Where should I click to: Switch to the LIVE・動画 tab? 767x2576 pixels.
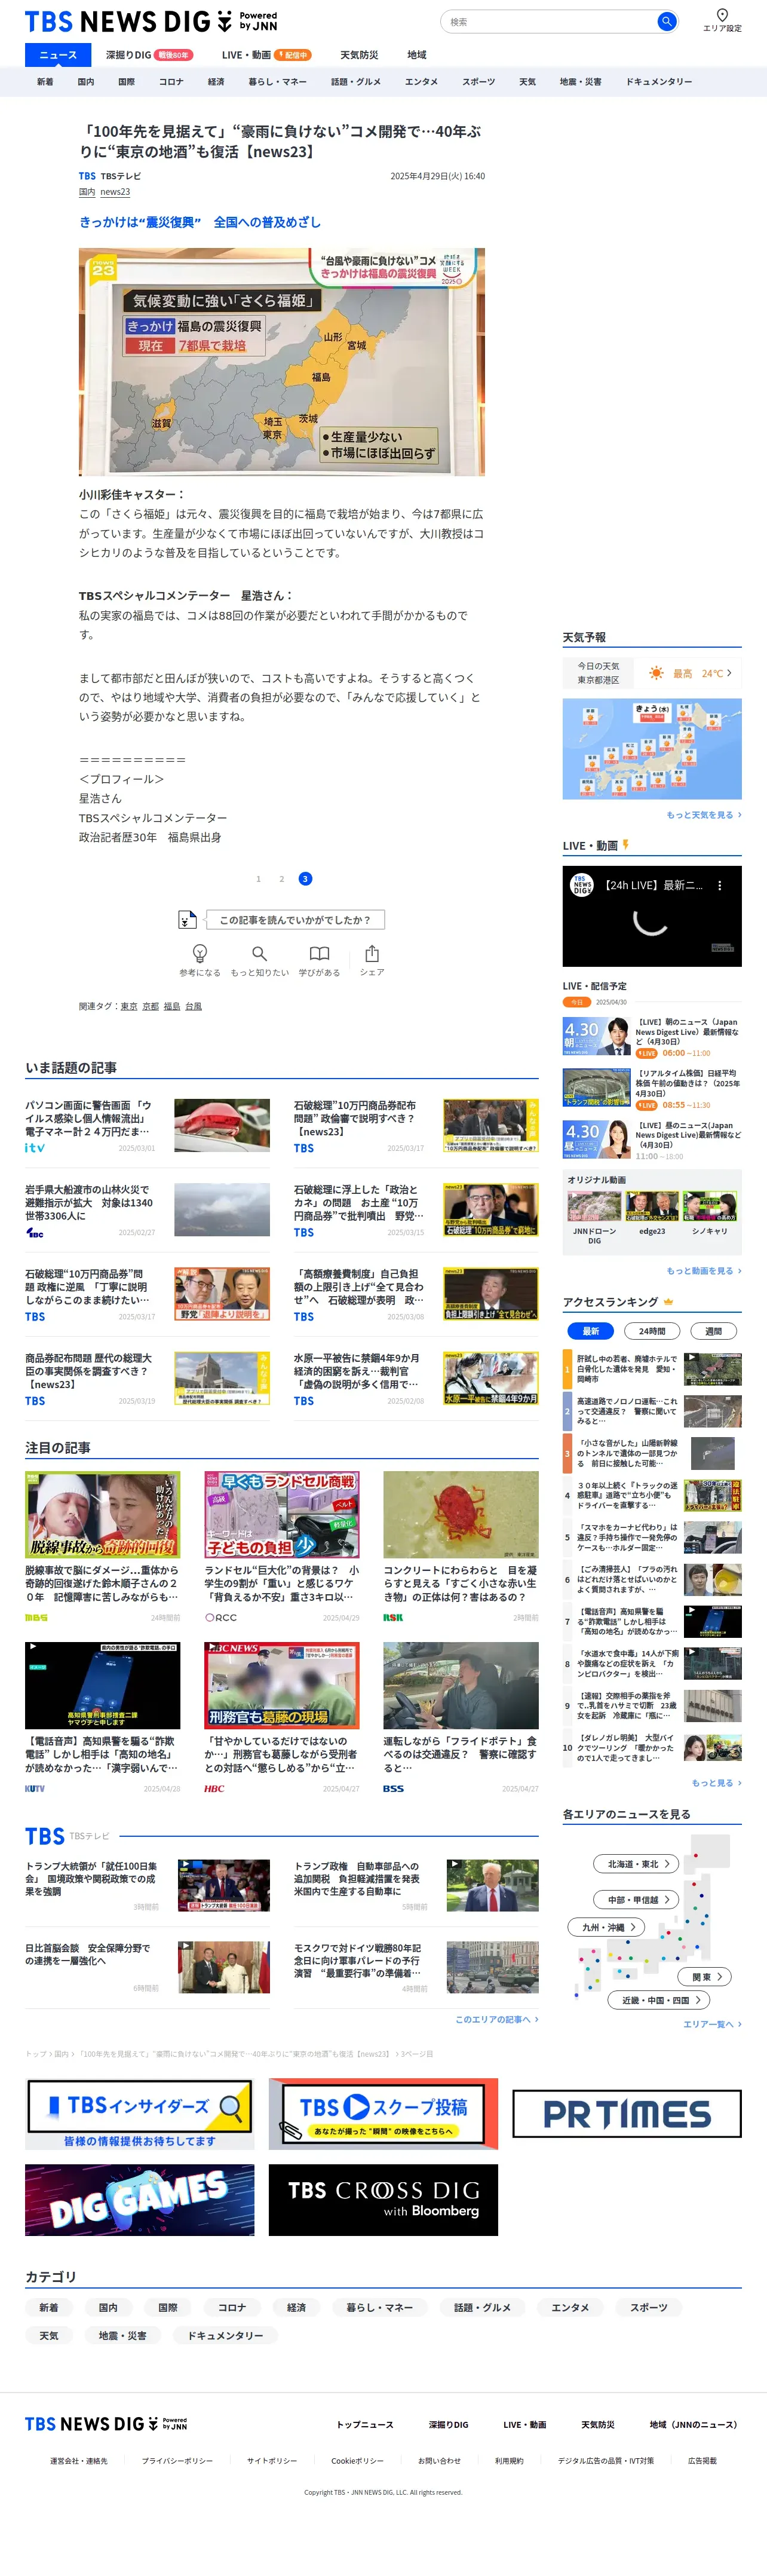[x=266, y=55]
